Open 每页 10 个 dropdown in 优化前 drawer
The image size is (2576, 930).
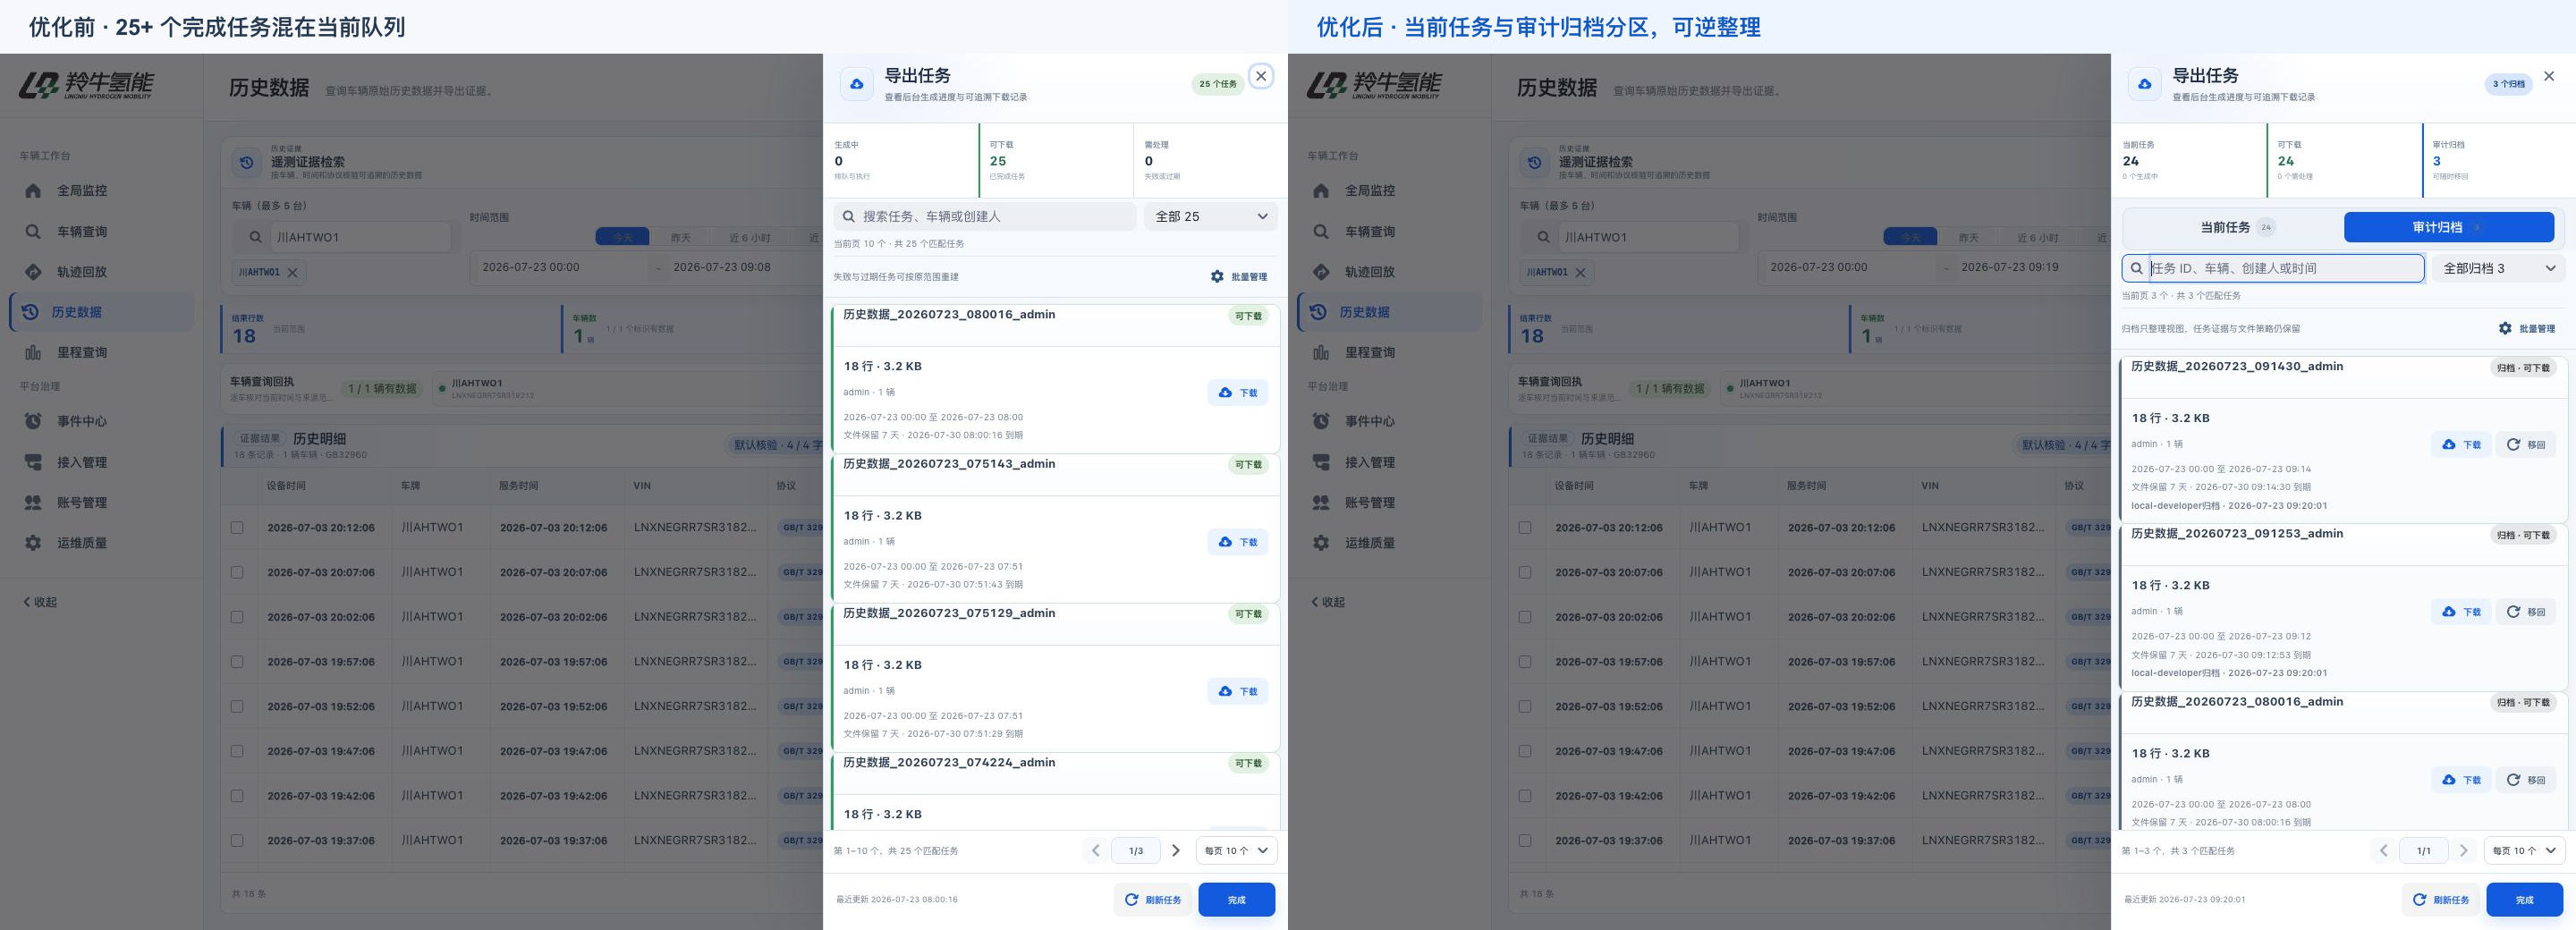point(1236,851)
